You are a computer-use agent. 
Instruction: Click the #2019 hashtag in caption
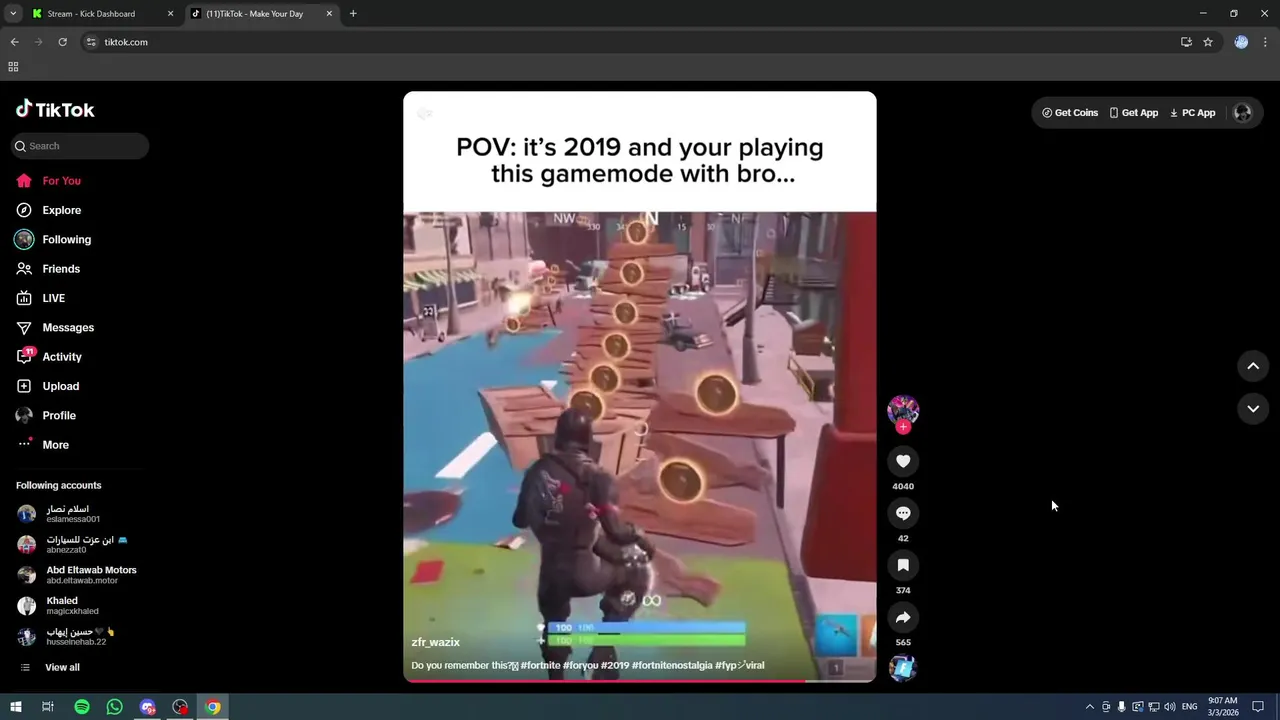(x=615, y=665)
